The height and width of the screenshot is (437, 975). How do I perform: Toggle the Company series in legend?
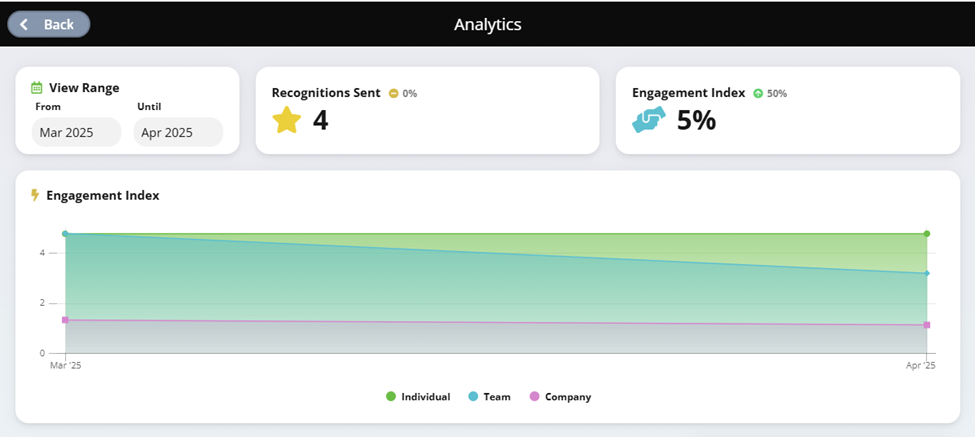point(560,397)
